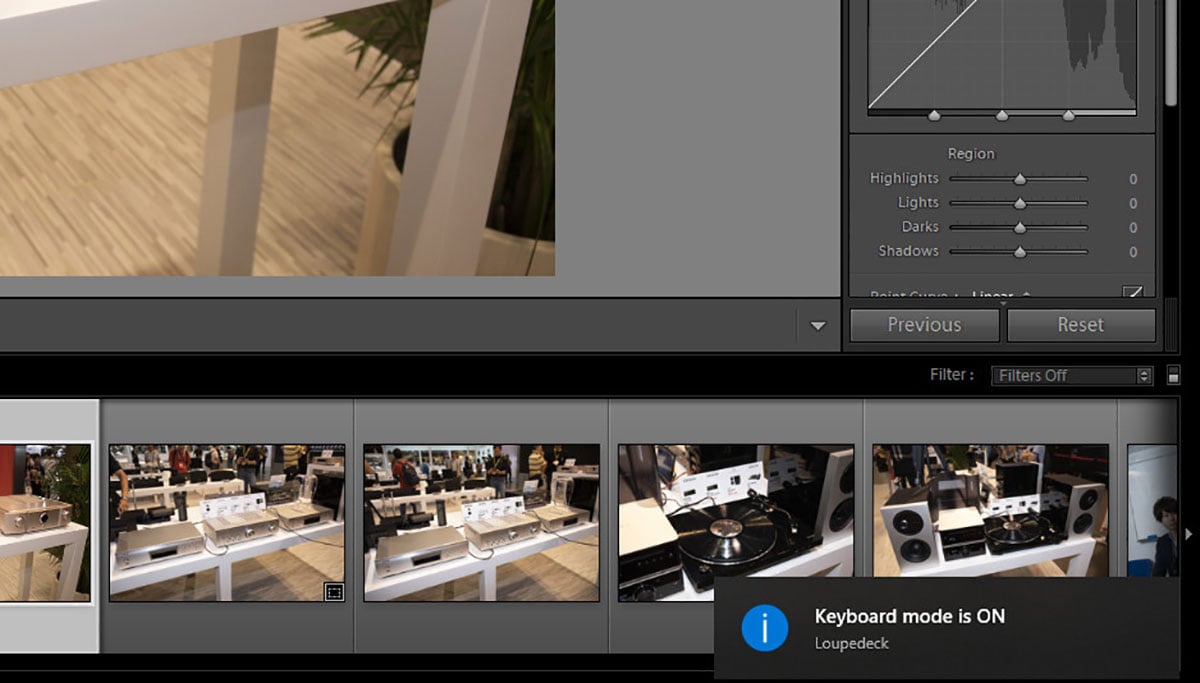Screen dimensions: 1200x683
Task: Click the Highlights slider handle
Action: click(x=1020, y=180)
